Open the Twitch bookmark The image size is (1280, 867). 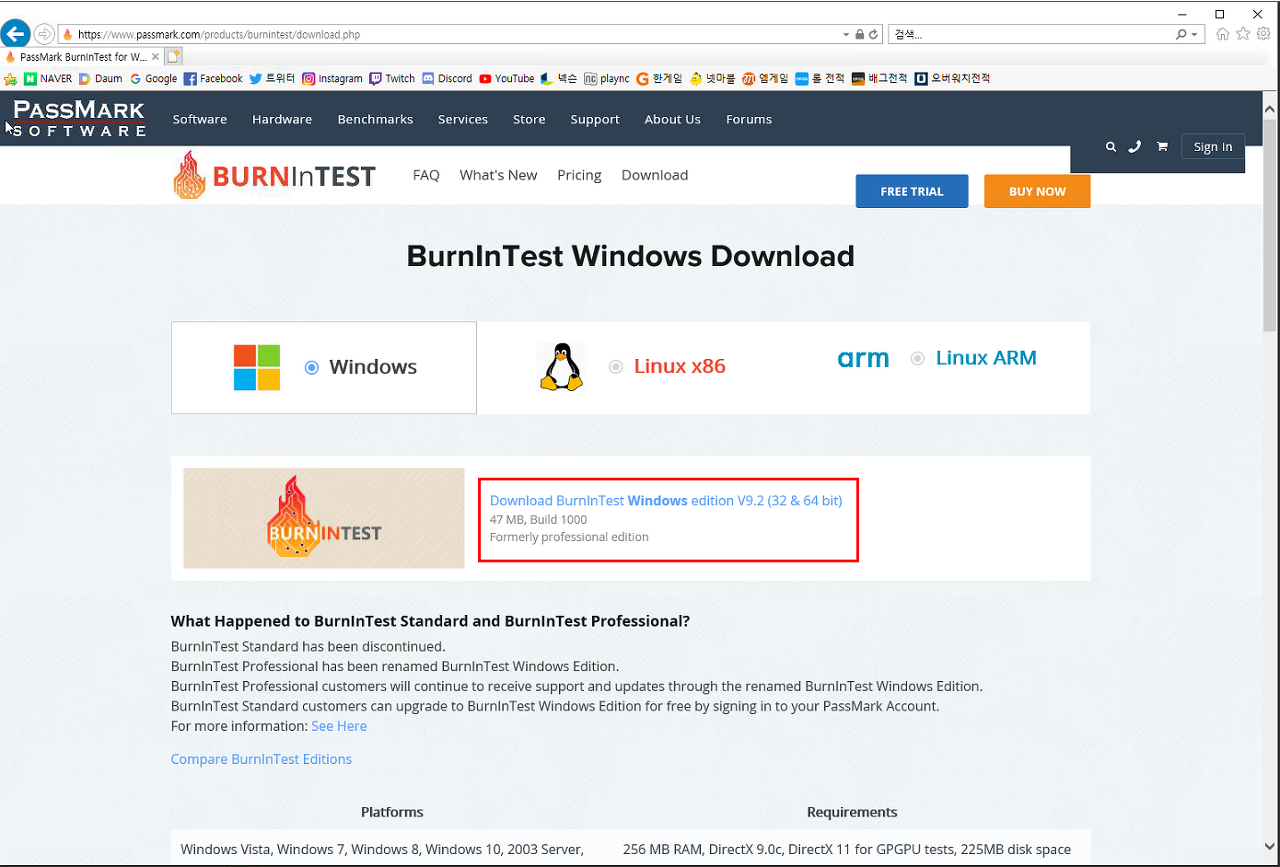click(x=392, y=79)
